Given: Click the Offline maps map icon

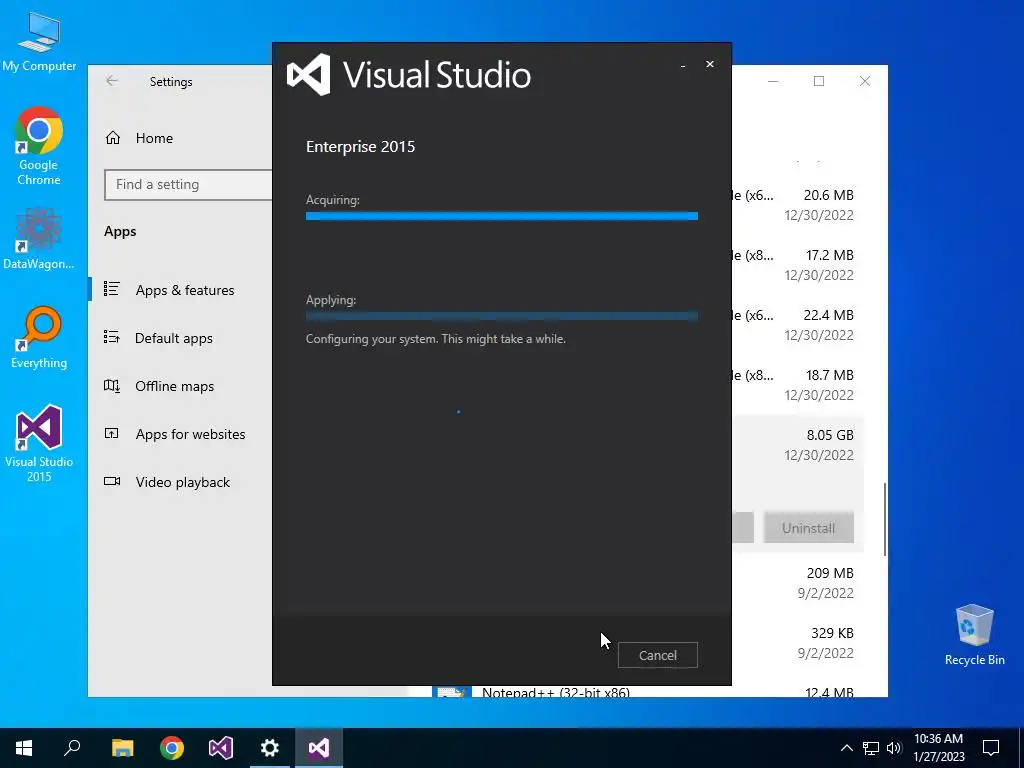Looking at the screenshot, I should pyautogui.click(x=112, y=385).
